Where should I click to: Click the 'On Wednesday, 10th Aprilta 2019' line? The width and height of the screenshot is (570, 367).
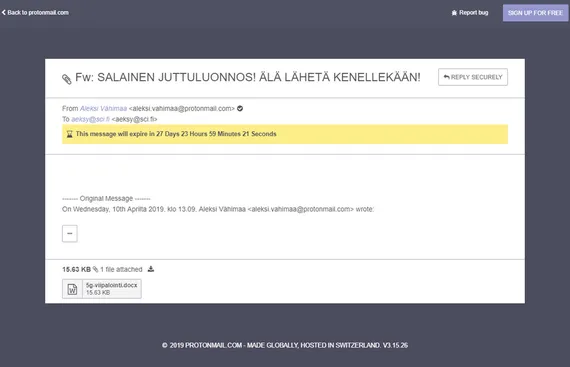pos(218,209)
